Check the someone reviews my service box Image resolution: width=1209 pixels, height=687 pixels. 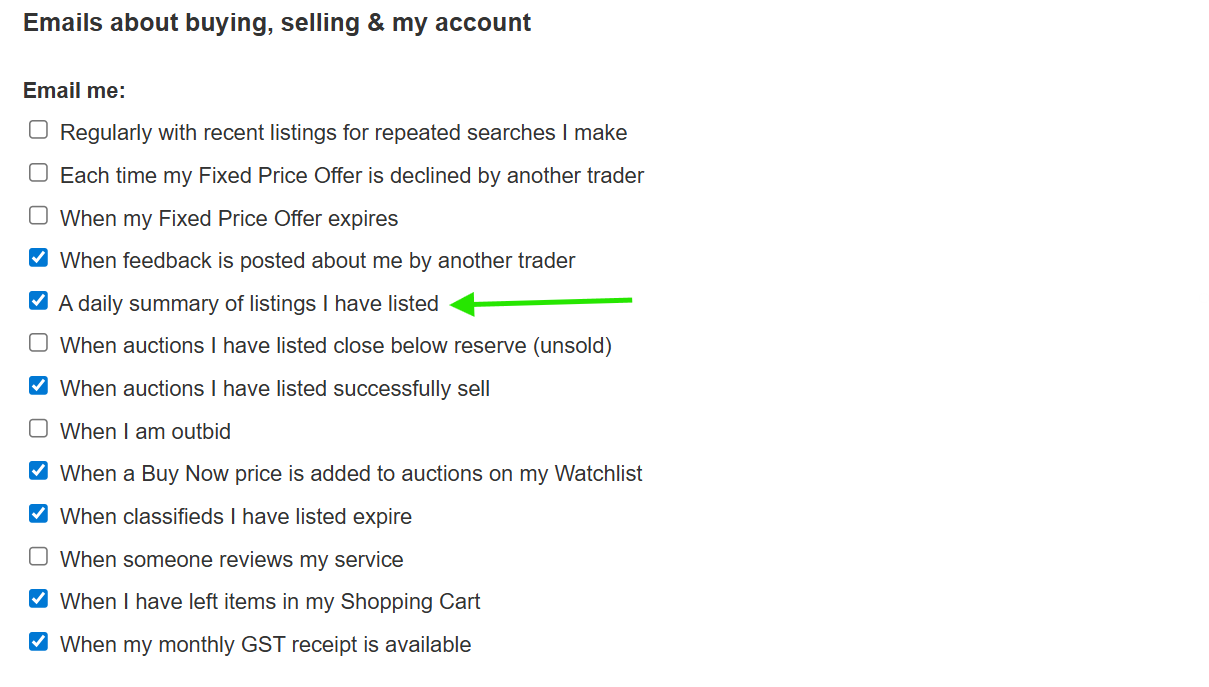tap(38, 557)
